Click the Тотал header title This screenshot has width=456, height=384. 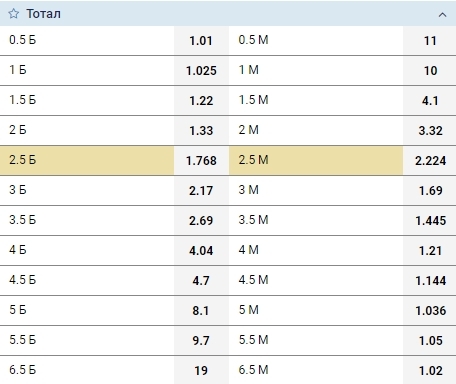44,14
